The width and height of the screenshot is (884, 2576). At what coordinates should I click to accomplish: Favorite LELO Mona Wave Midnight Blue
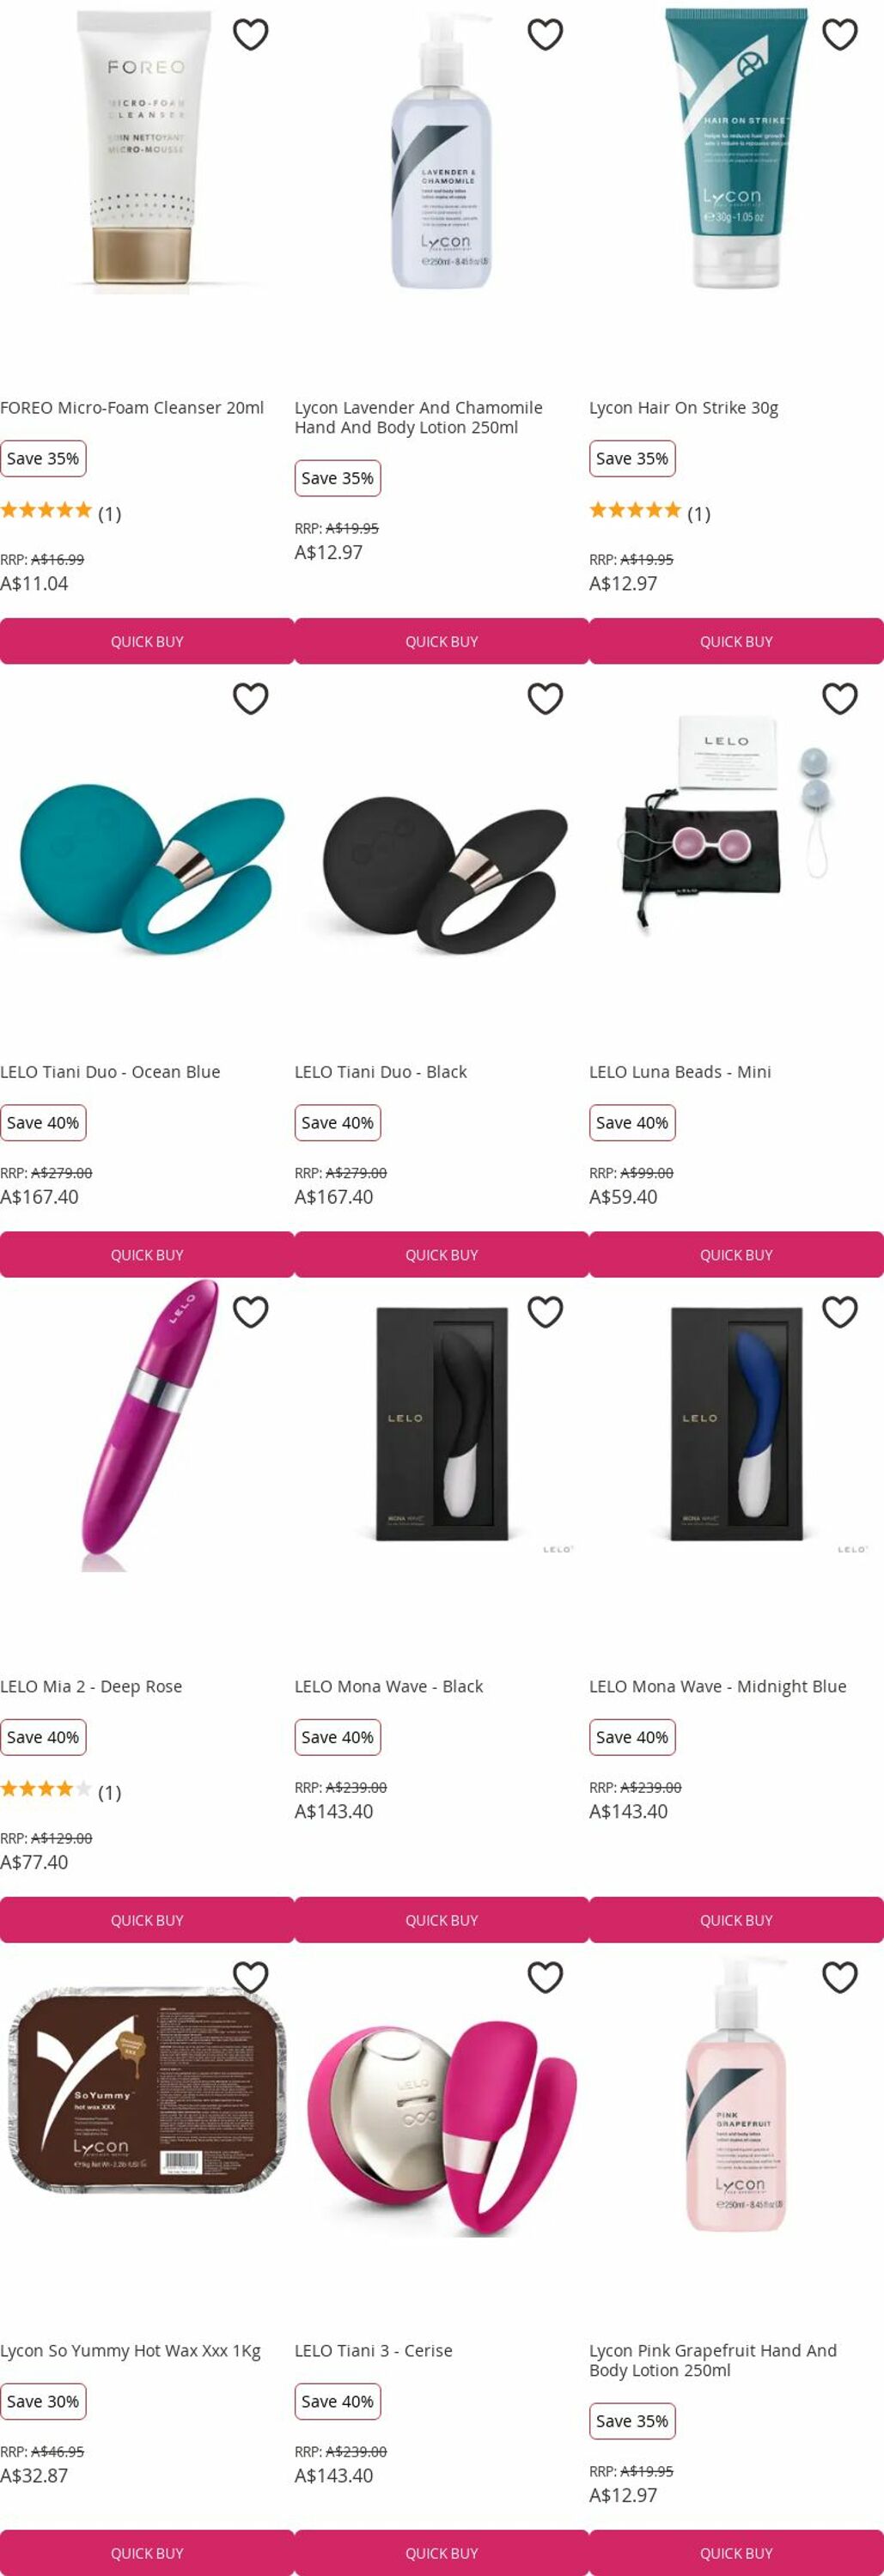[840, 1311]
